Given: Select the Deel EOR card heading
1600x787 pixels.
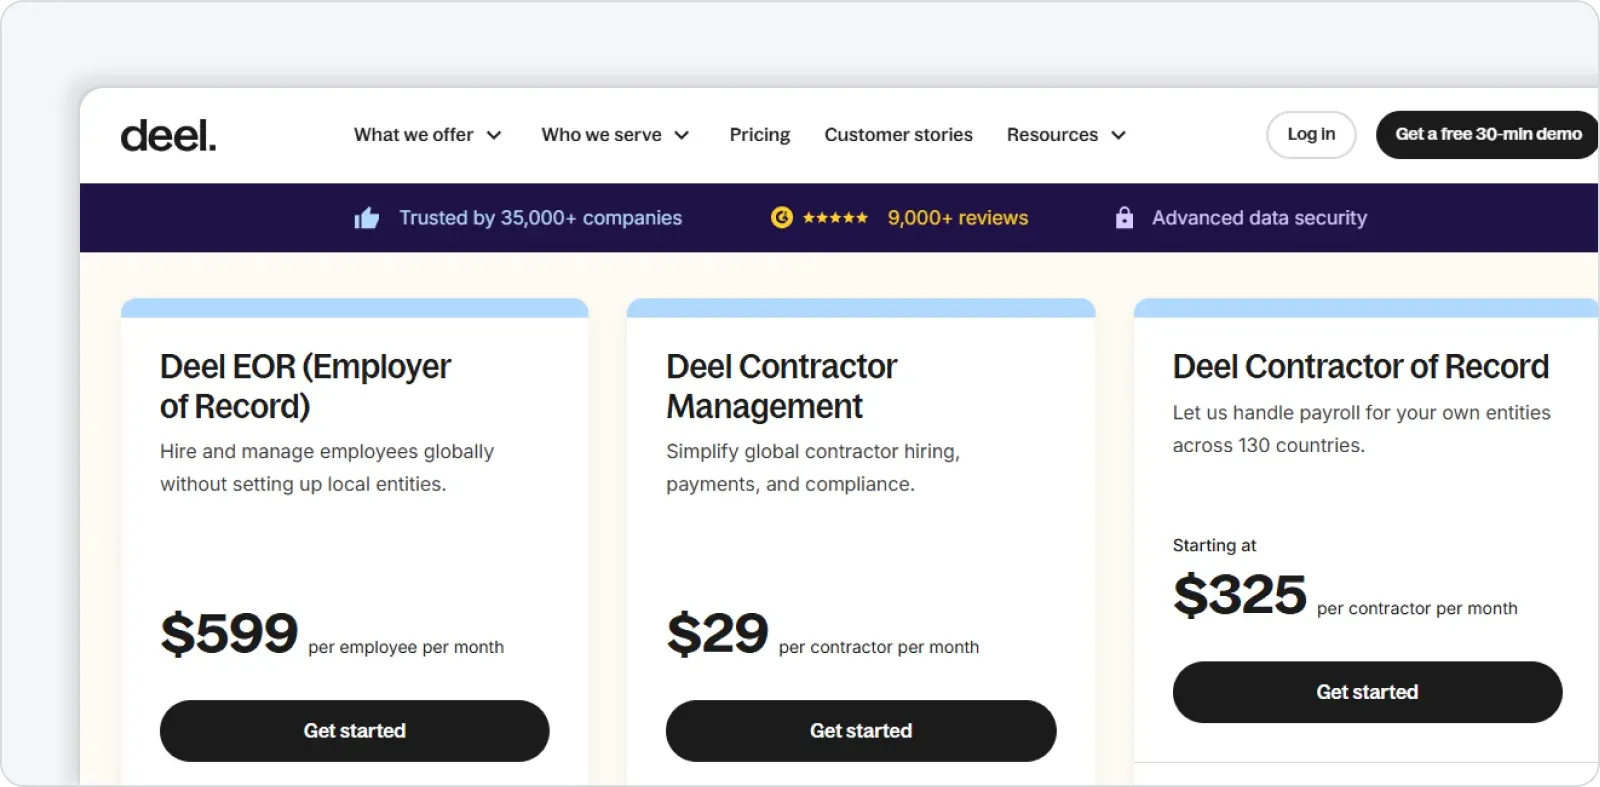Looking at the screenshot, I should click(x=305, y=386).
